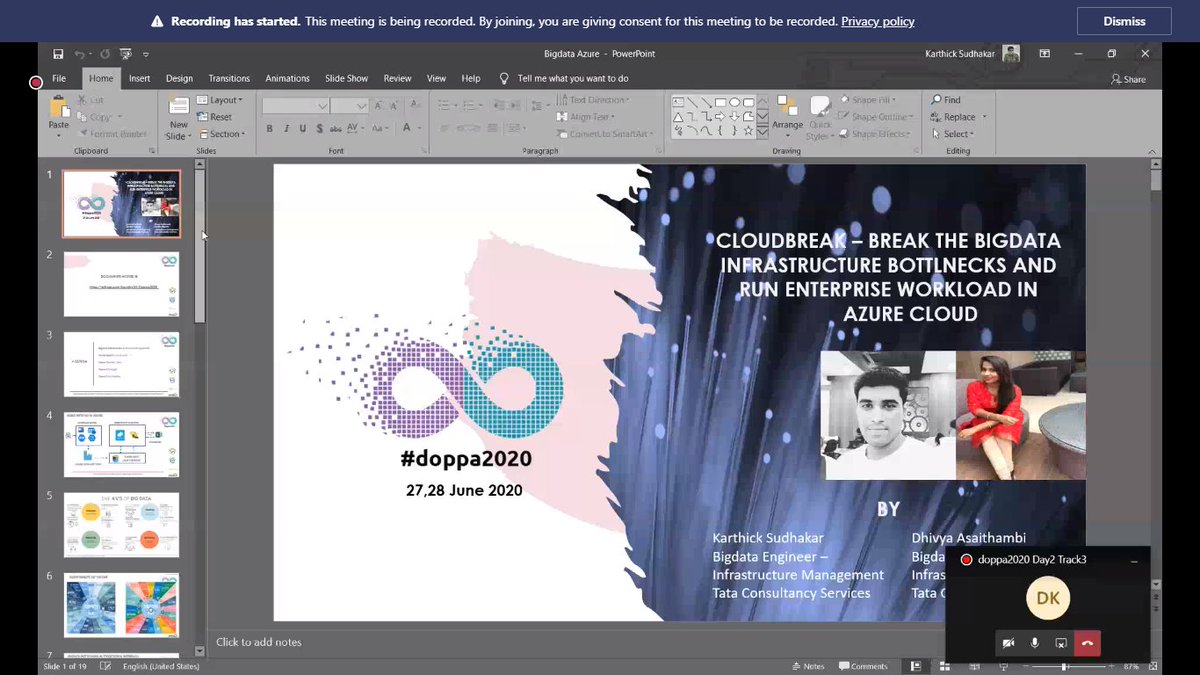The height and width of the screenshot is (675, 1200).
Task: Select the Oval shape in gallery
Action: [x=735, y=102]
